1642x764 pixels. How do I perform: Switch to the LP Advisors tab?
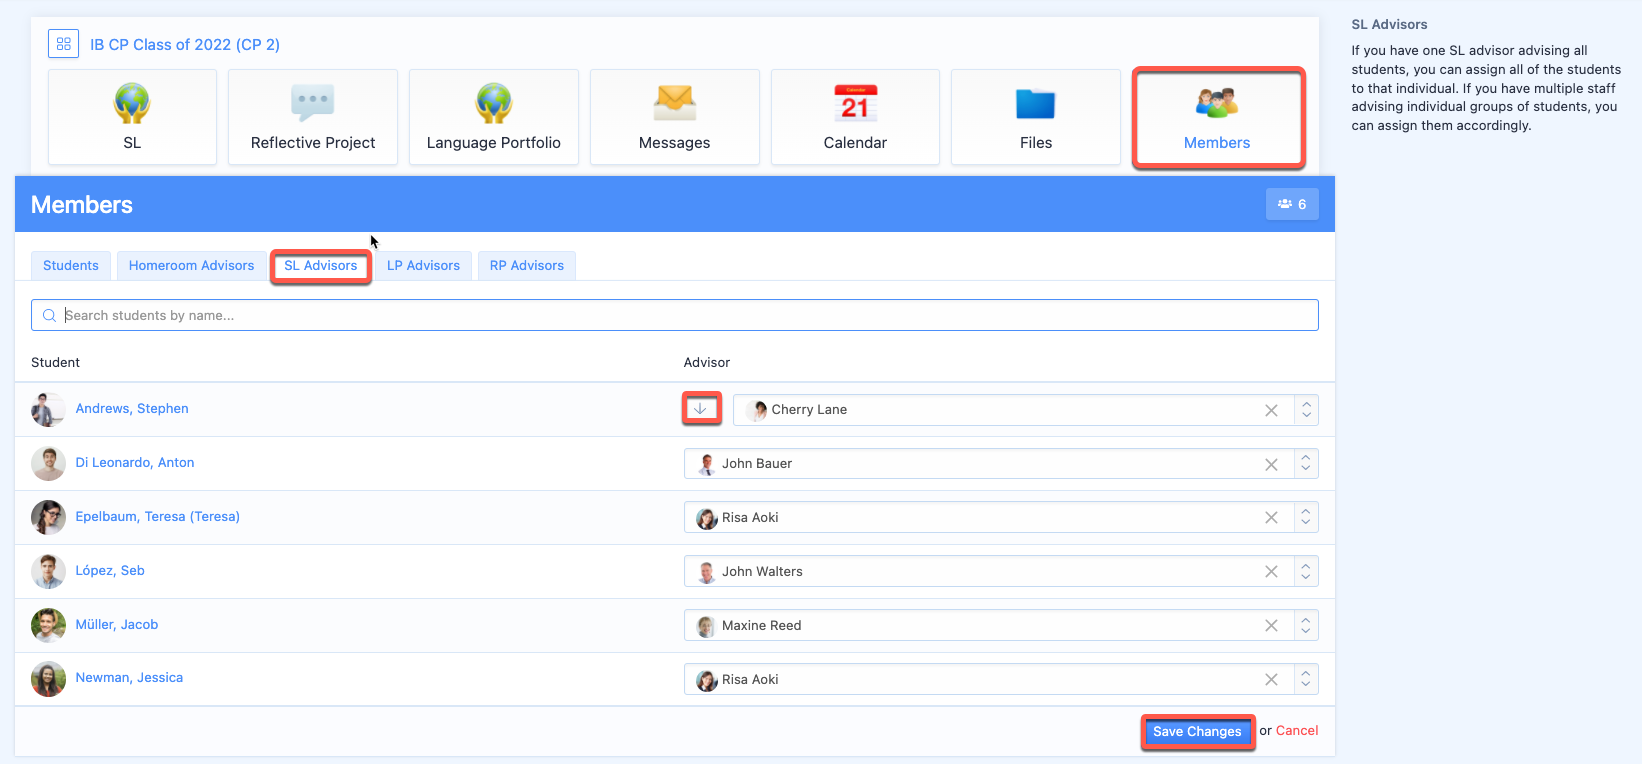pyautogui.click(x=424, y=265)
